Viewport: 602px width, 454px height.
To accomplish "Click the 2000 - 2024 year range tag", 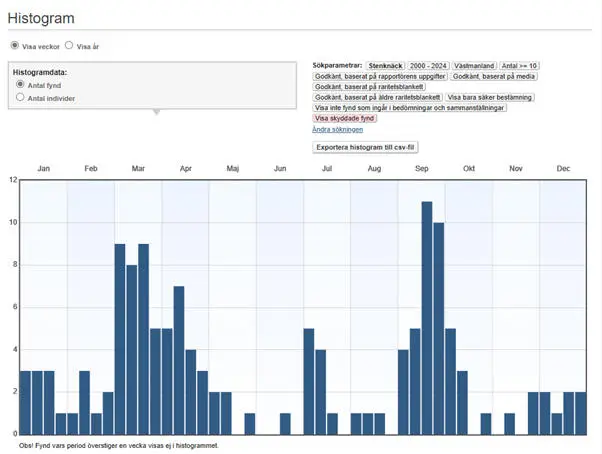I will coord(428,65).
